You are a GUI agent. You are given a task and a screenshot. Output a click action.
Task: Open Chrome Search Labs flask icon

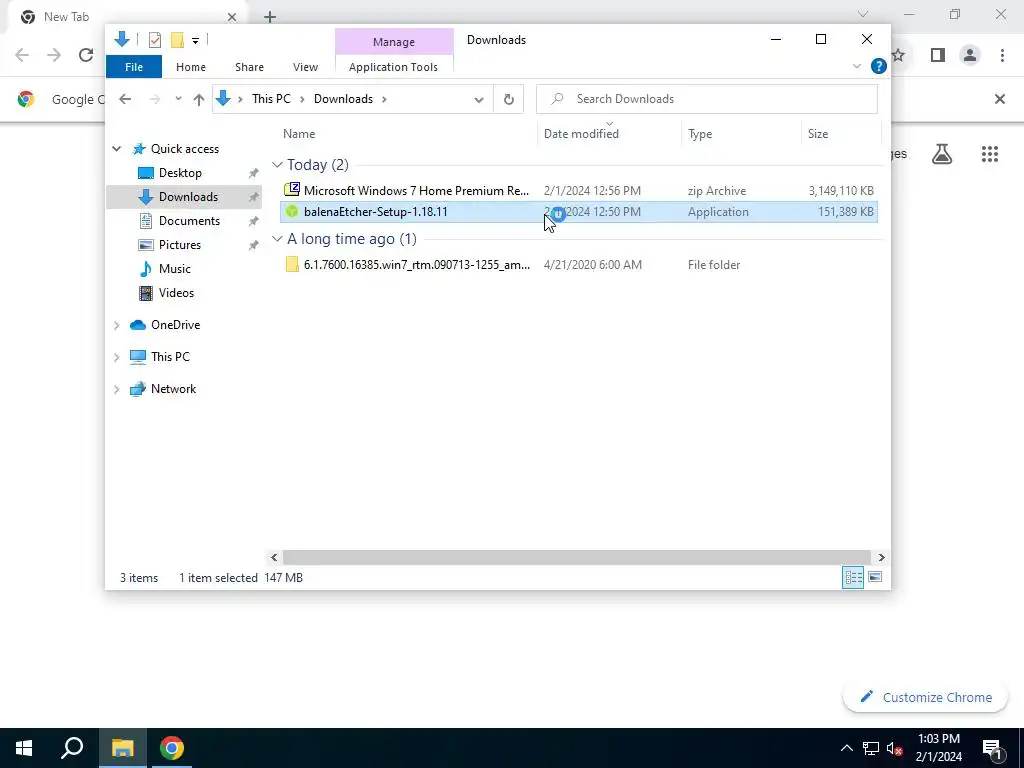coord(942,154)
